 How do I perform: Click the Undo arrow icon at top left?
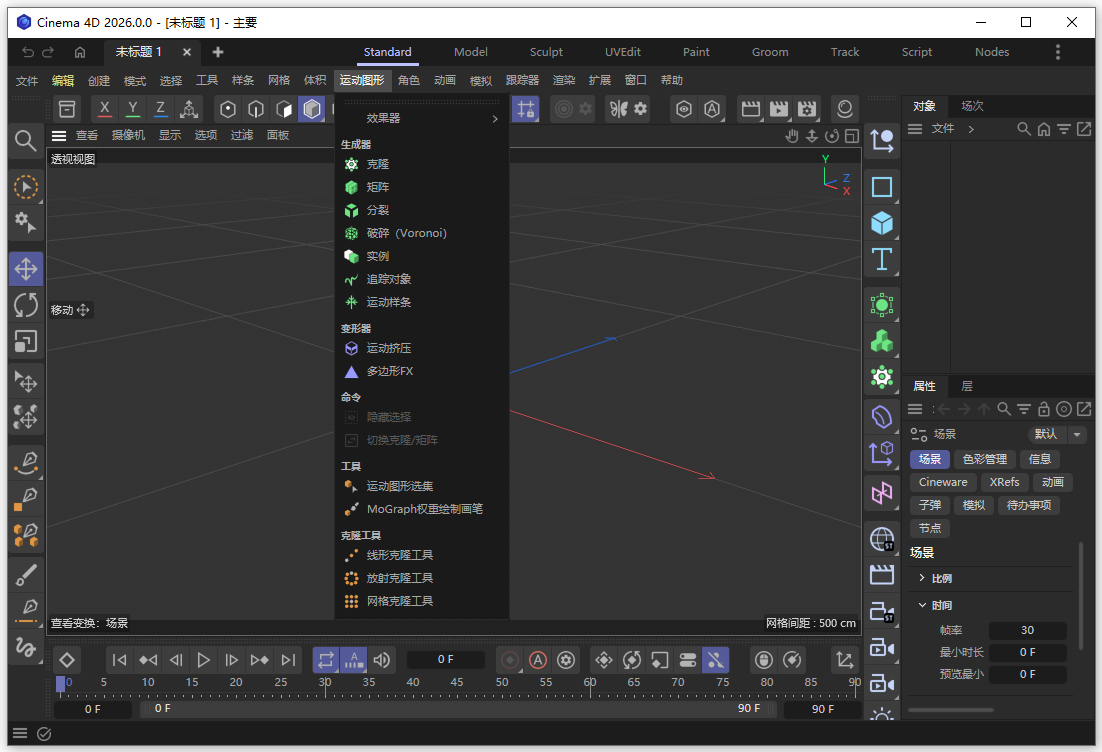[27, 51]
